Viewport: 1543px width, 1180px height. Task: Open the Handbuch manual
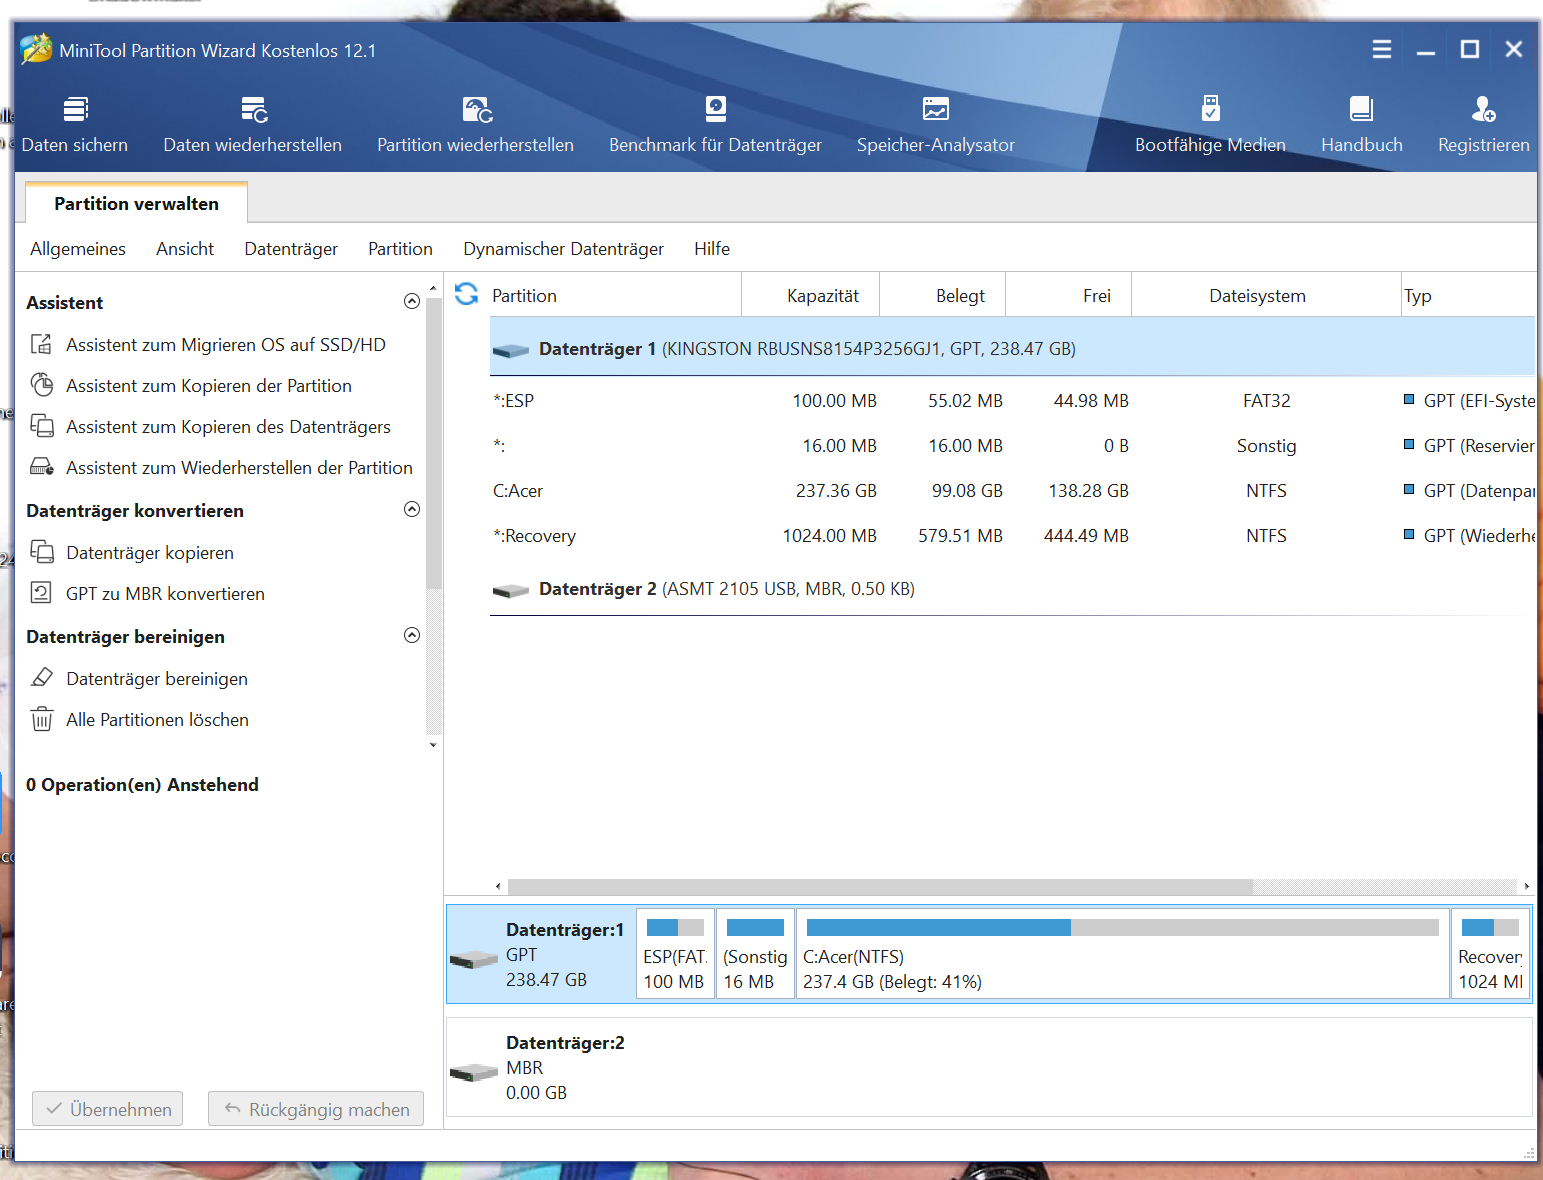point(1362,124)
